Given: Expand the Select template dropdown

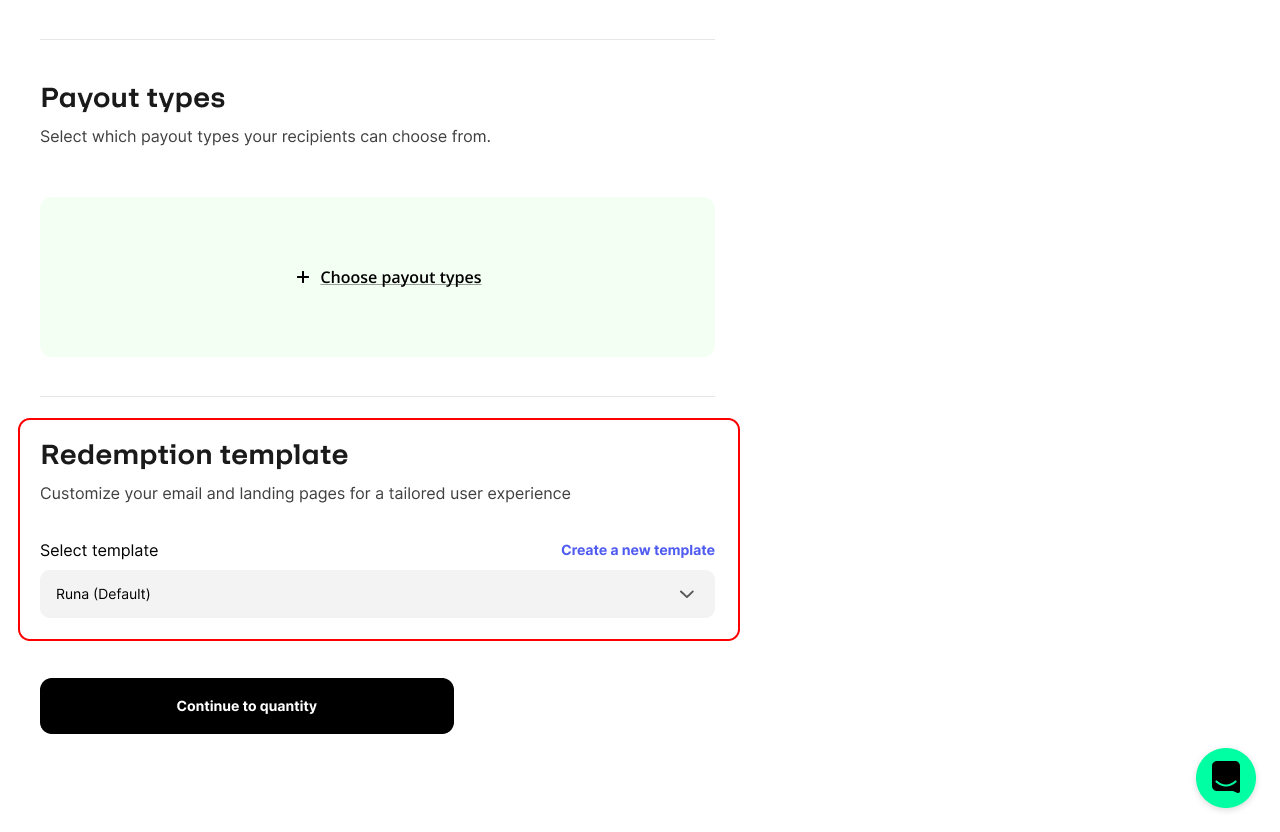Looking at the screenshot, I should (x=377, y=594).
